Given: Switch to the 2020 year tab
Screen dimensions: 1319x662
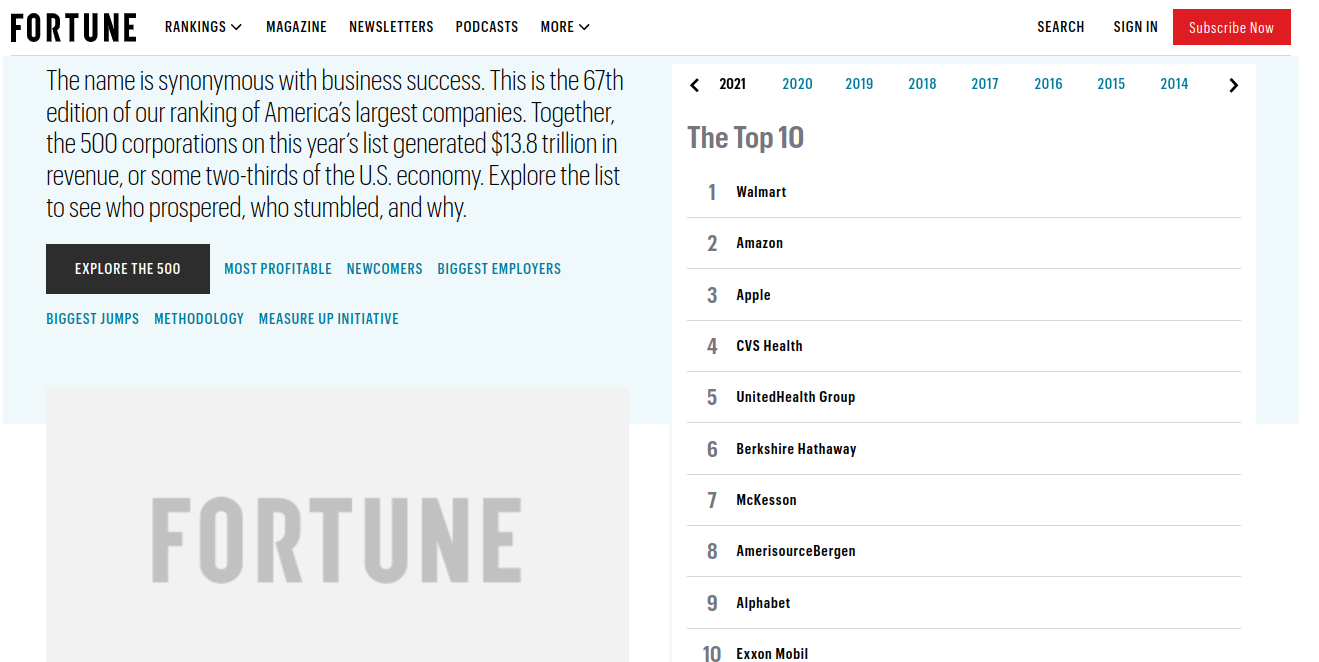Looking at the screenshot, I should 797,84.
